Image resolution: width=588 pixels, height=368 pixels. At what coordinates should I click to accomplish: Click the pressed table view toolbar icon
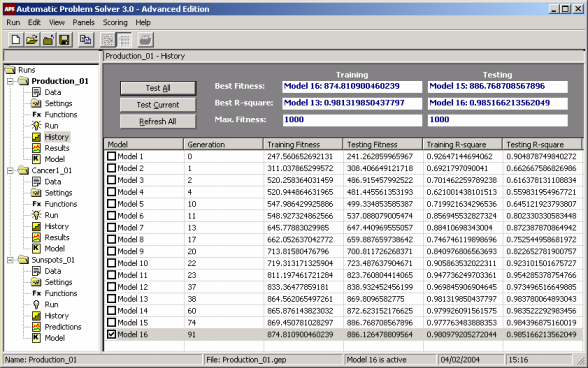[x=124, y=39]
